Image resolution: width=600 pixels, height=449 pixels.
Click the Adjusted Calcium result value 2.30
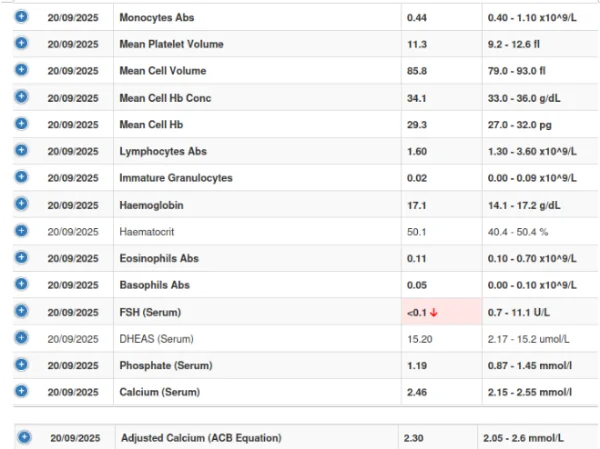[x=414, y=438]
